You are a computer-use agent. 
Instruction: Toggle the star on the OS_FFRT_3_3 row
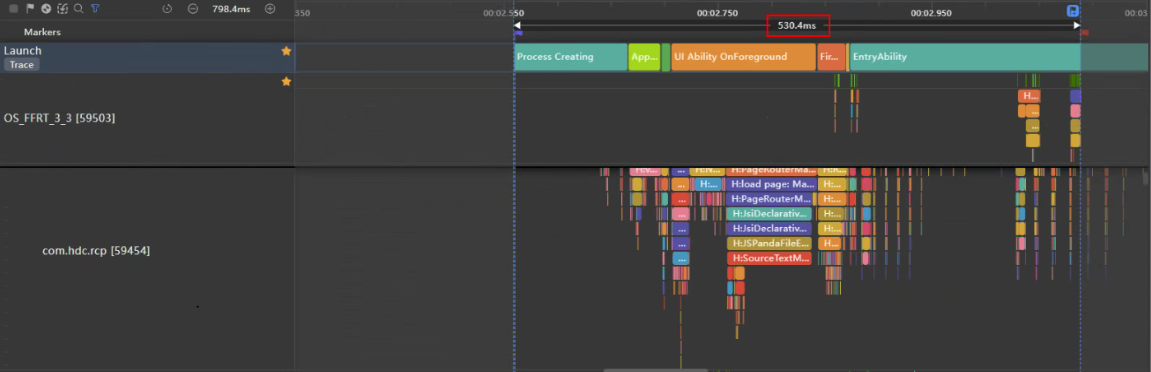[x=286, y=81]
